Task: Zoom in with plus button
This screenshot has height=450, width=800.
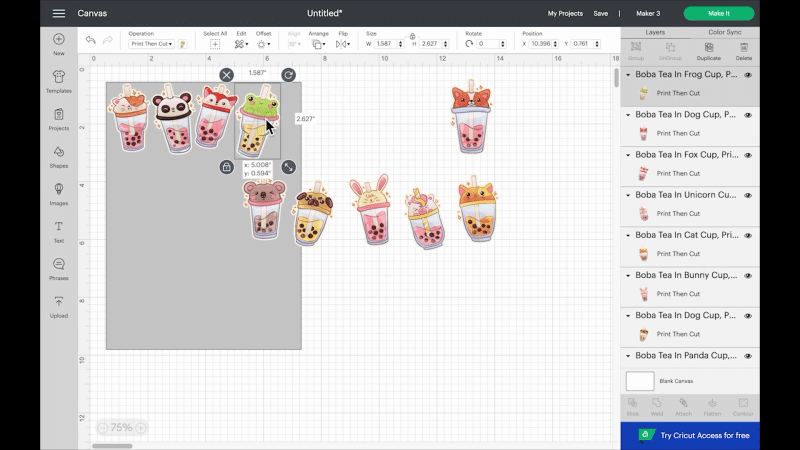Action: [x=141, y=428]
